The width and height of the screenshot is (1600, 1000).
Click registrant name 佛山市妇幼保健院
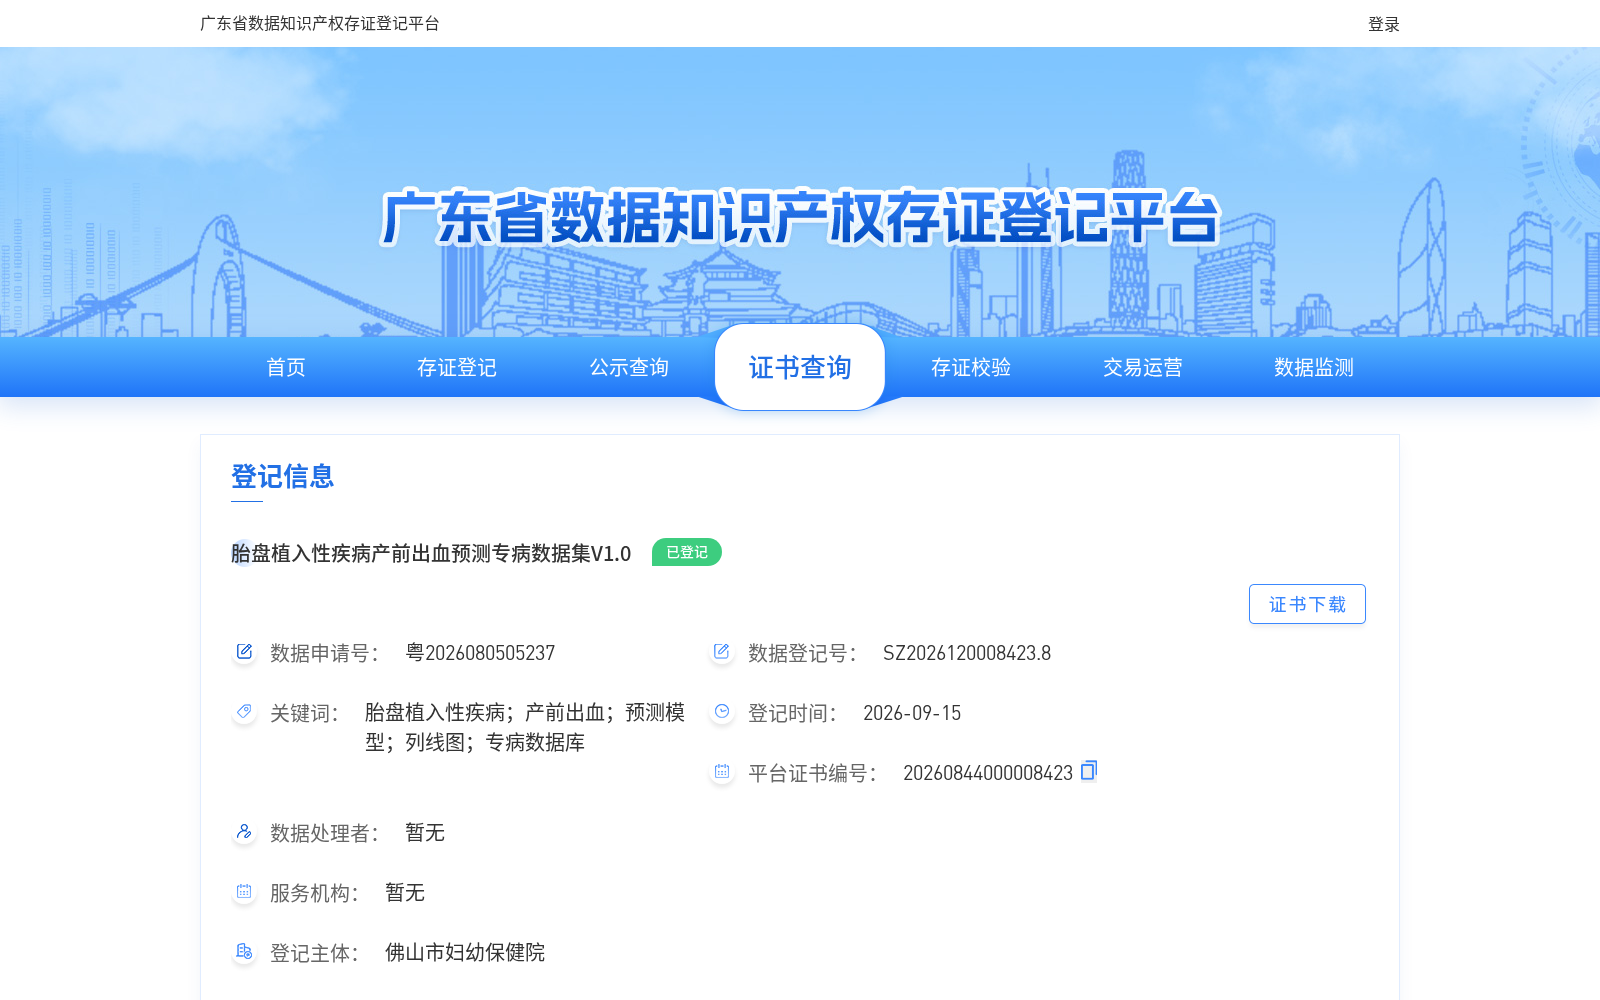click(465, 952)
